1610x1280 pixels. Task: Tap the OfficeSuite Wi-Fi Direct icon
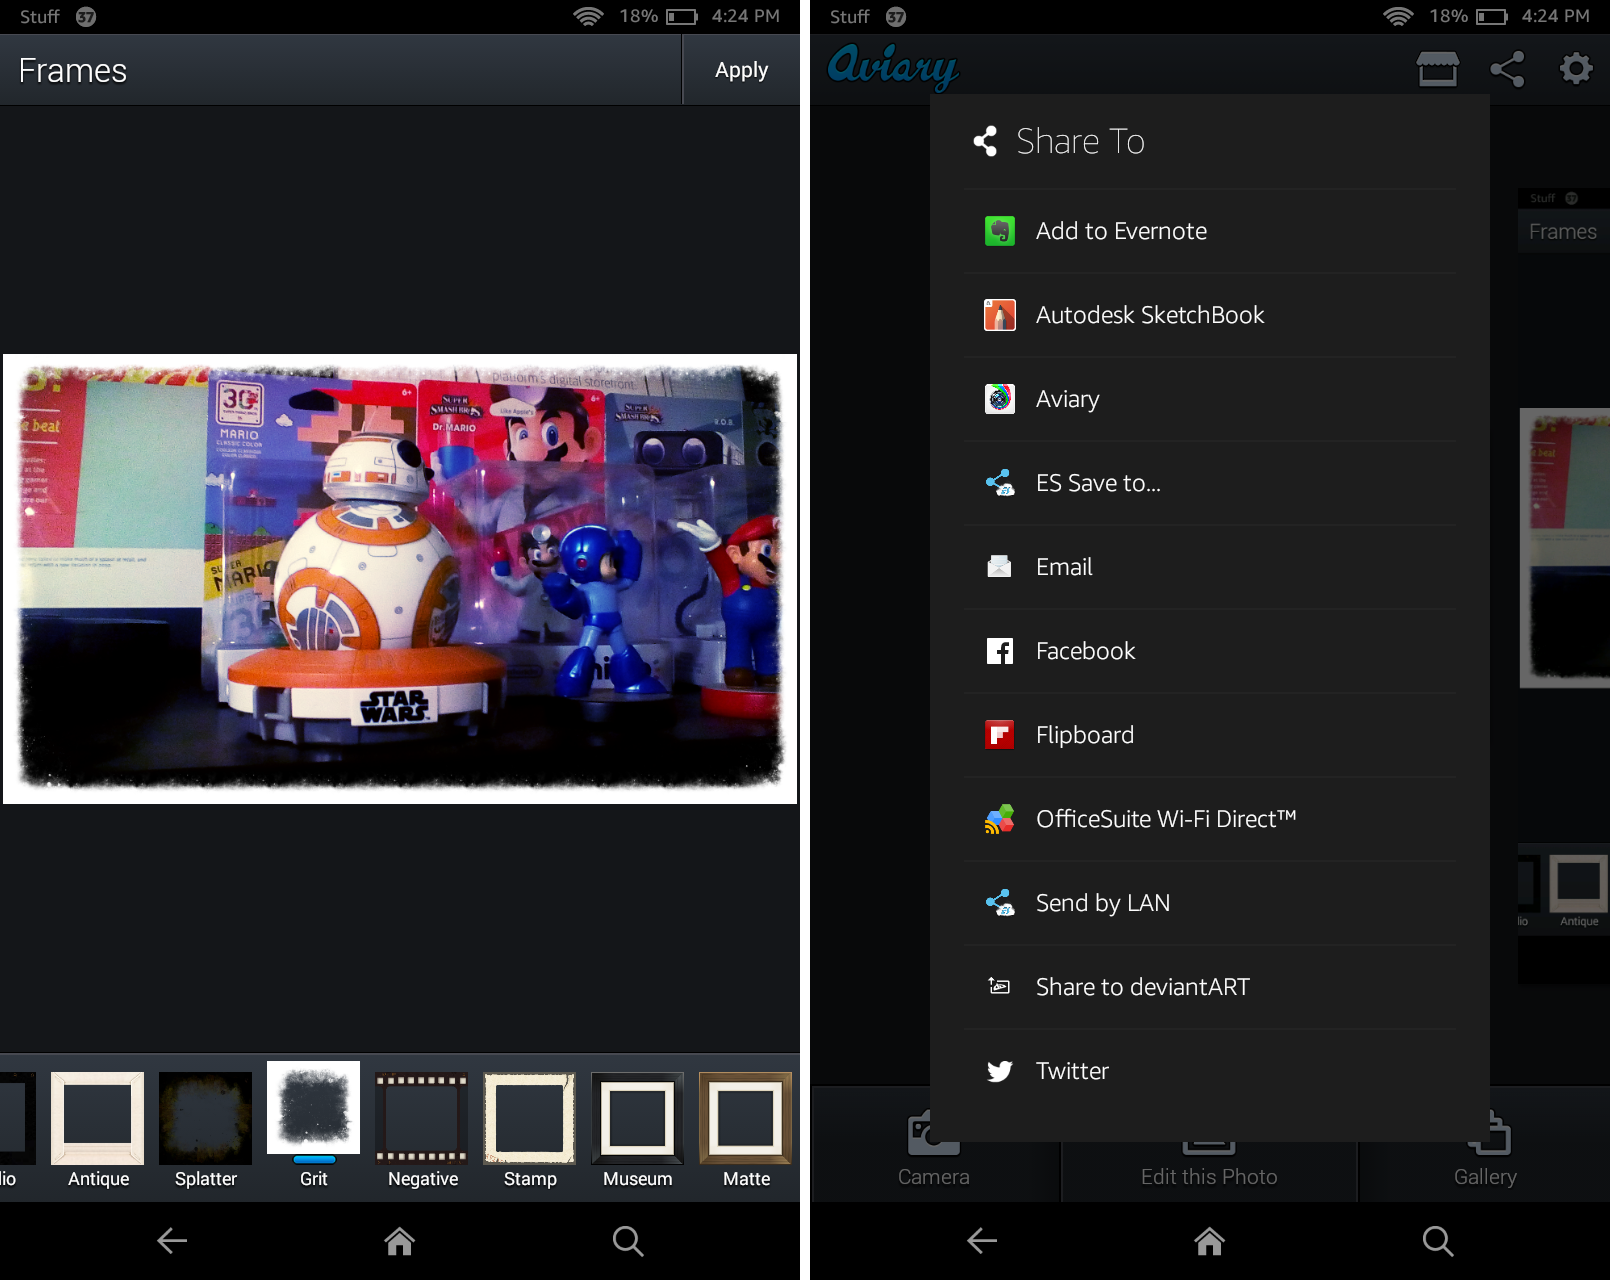[1000, 819]
